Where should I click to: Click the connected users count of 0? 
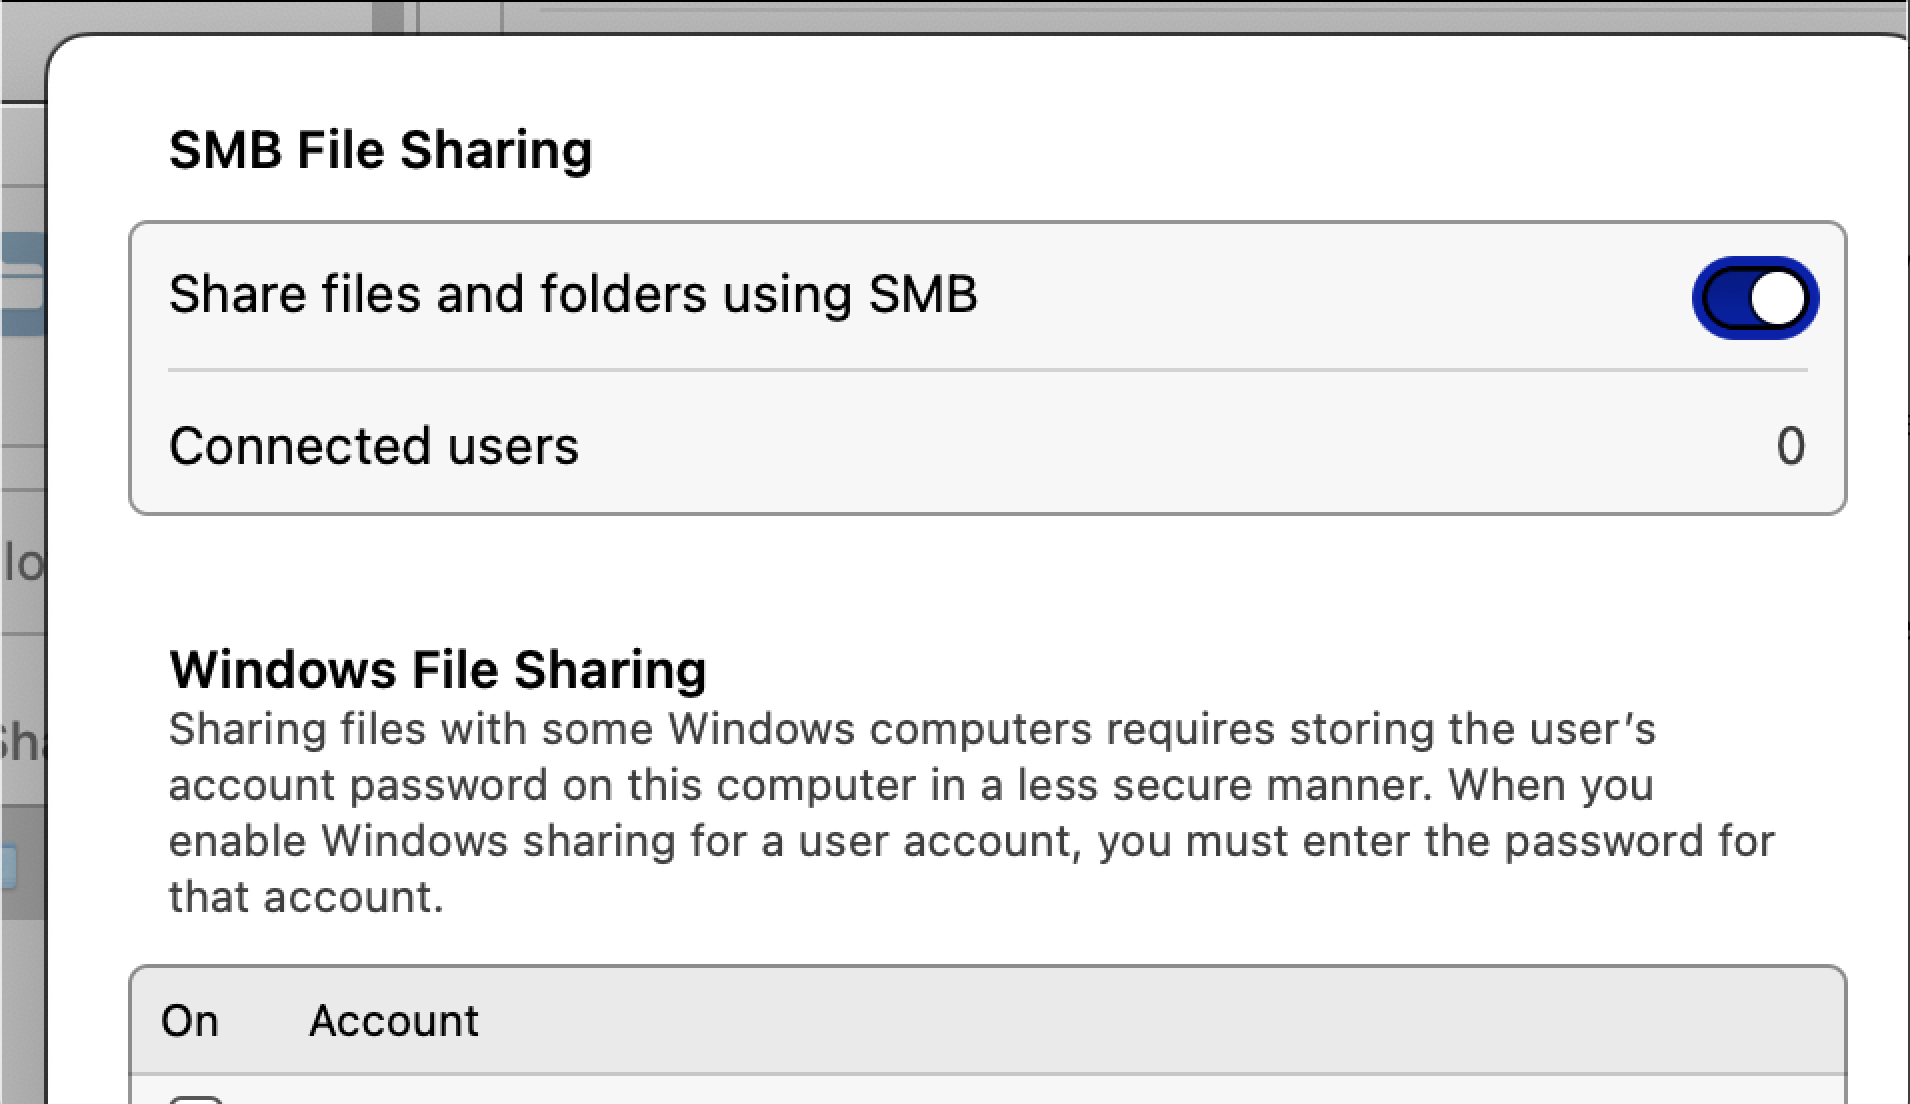tap(1790, 446)
